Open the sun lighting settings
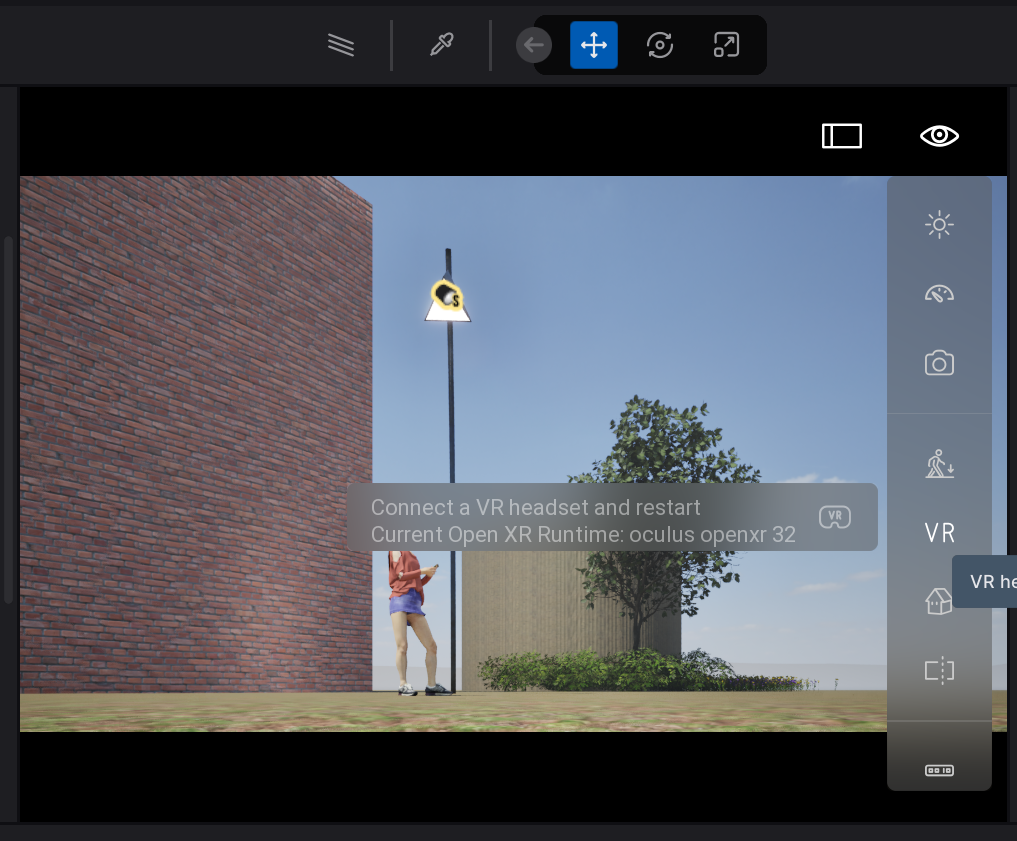This screenshot has width=1017, height=841. click(x=939, y=225)
